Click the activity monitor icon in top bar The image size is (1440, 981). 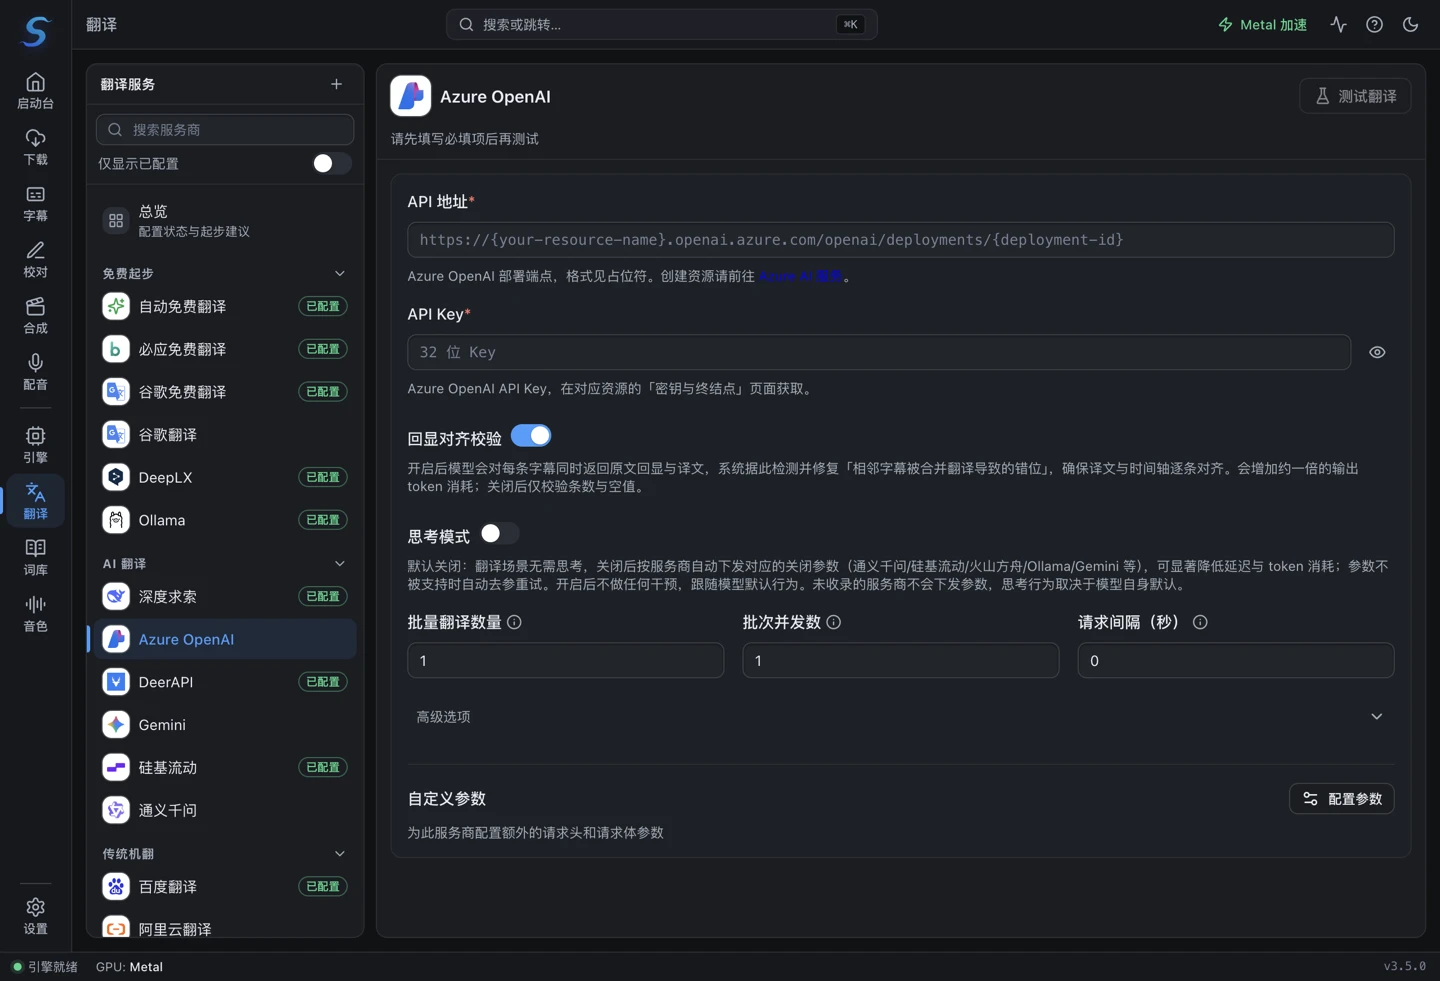tap(1338, 25)
